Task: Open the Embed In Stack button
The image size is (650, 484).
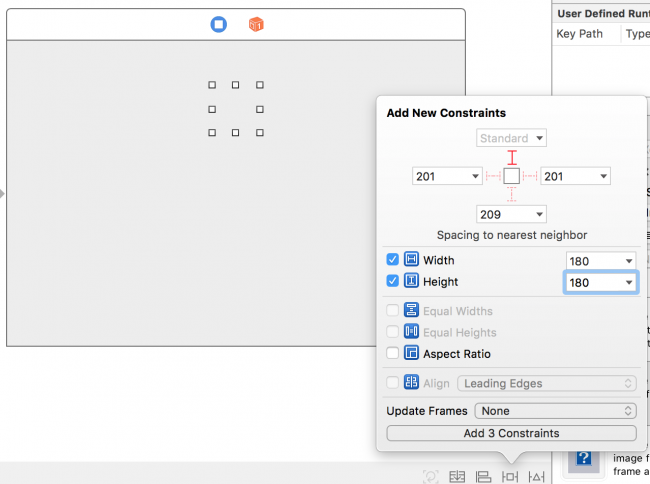Action: 457,477
